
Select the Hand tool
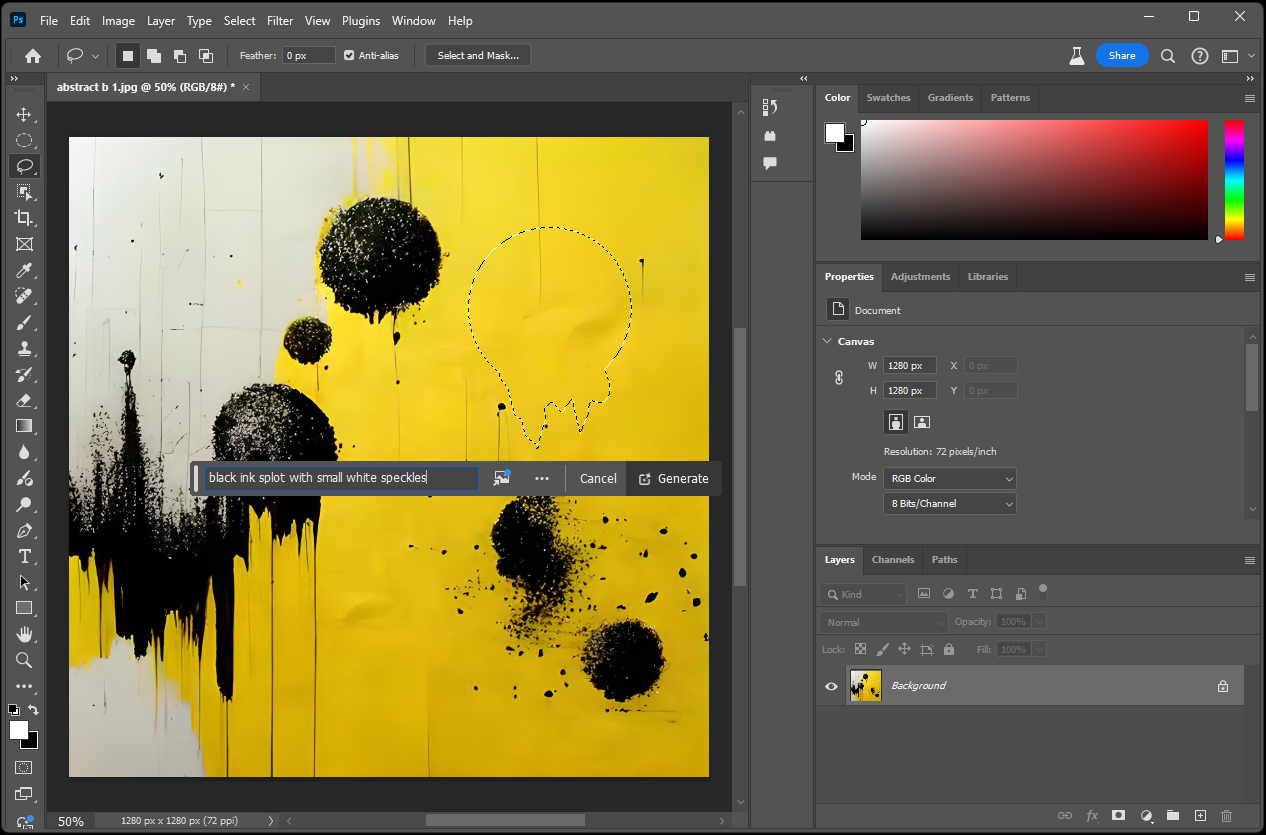24,634
